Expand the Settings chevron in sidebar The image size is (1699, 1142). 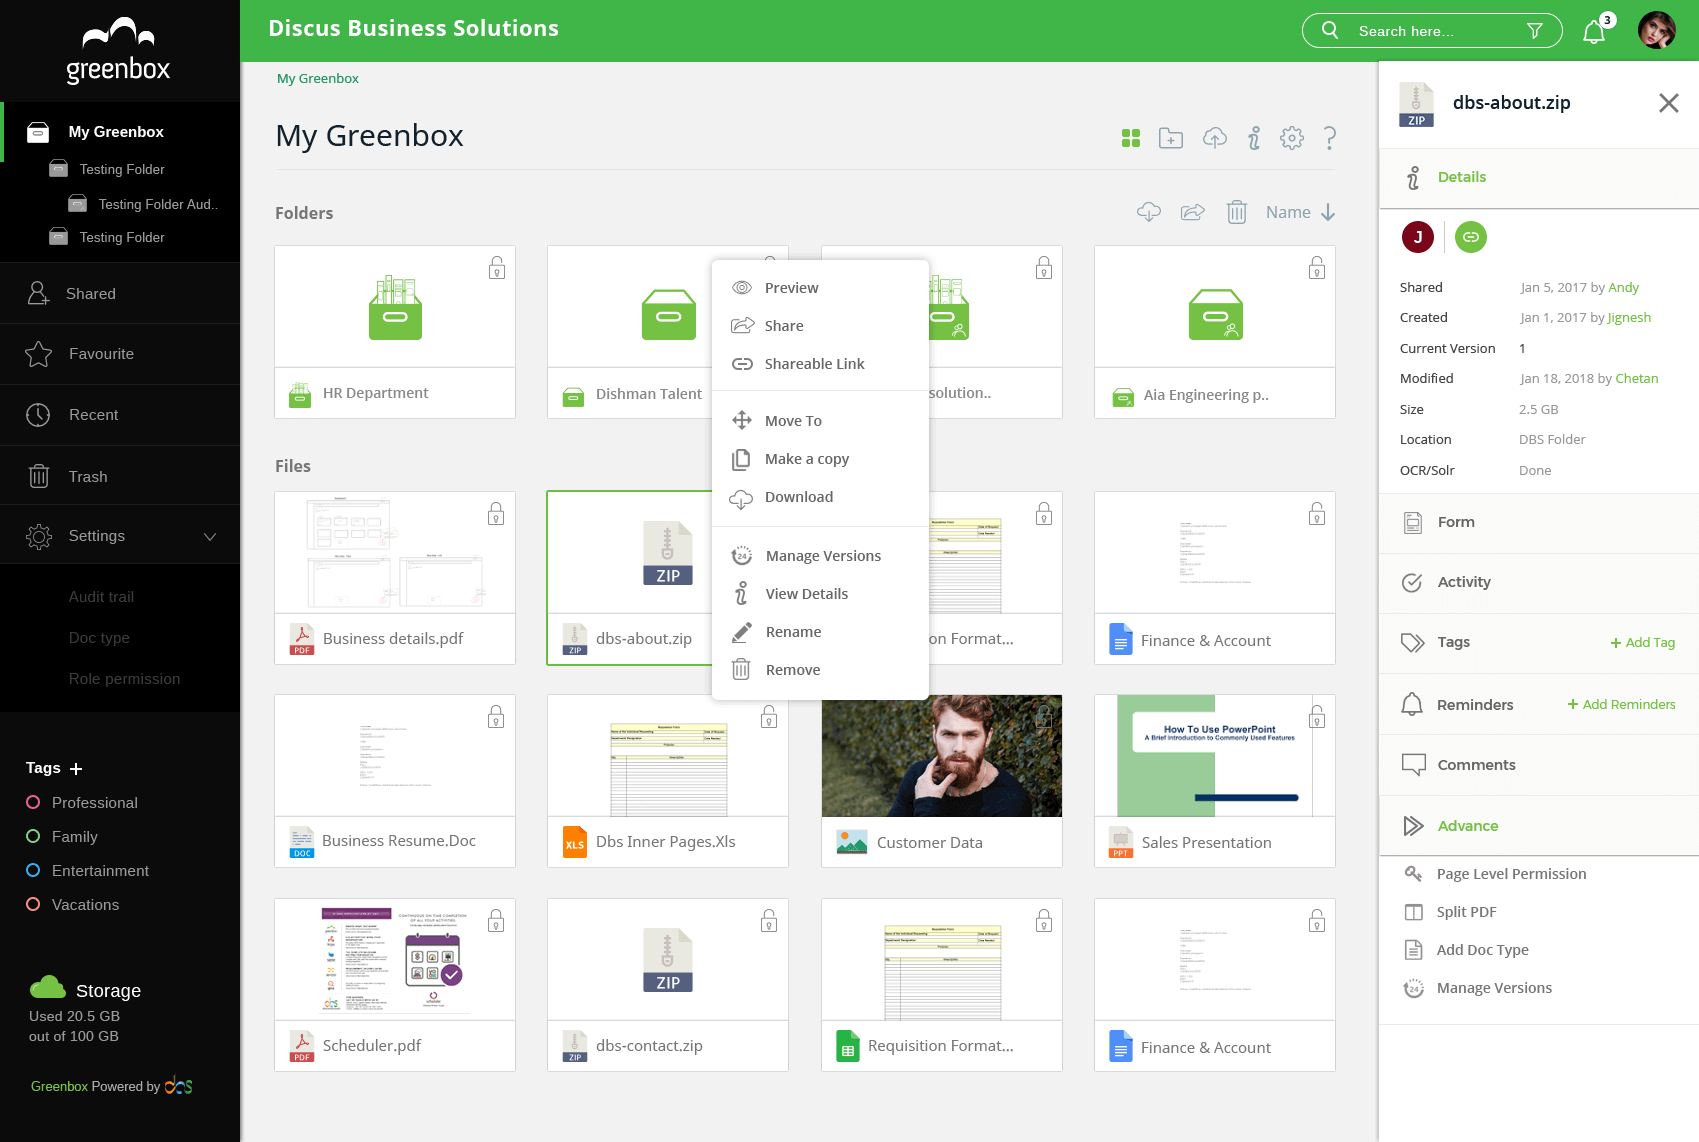tap(210, 536)
